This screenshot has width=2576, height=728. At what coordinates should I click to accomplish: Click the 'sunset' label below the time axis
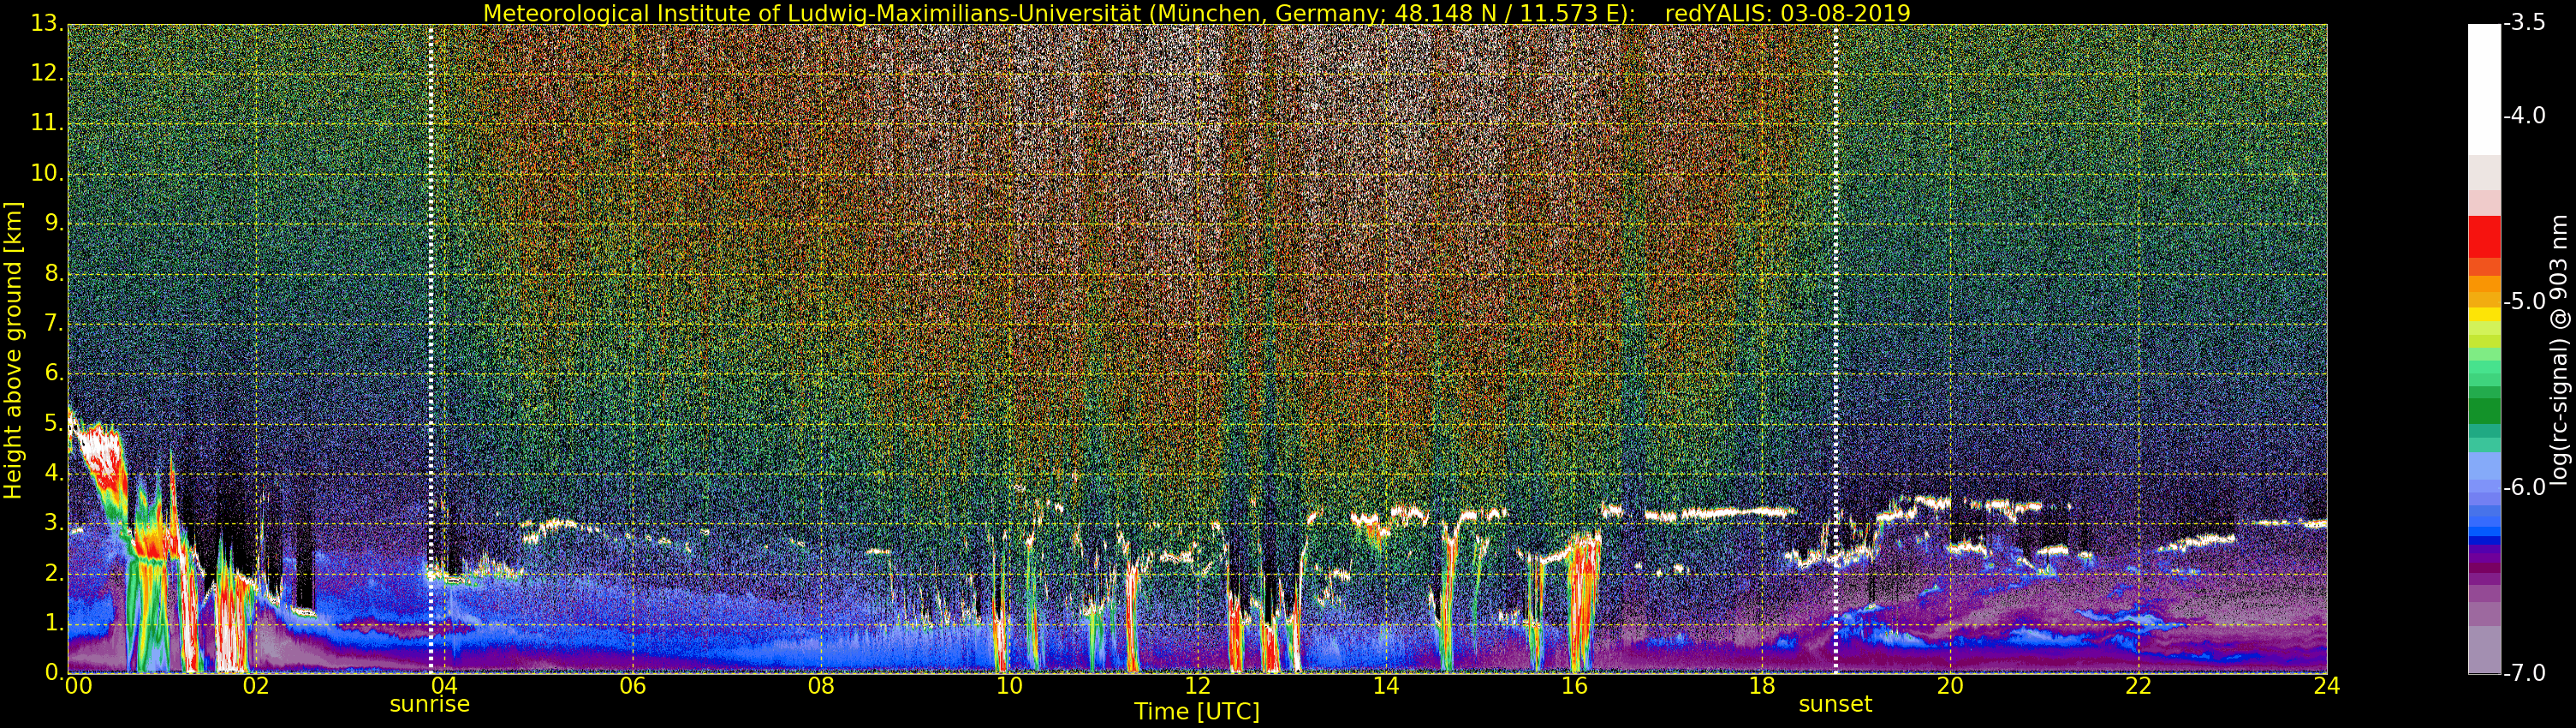coord(1835,704)
